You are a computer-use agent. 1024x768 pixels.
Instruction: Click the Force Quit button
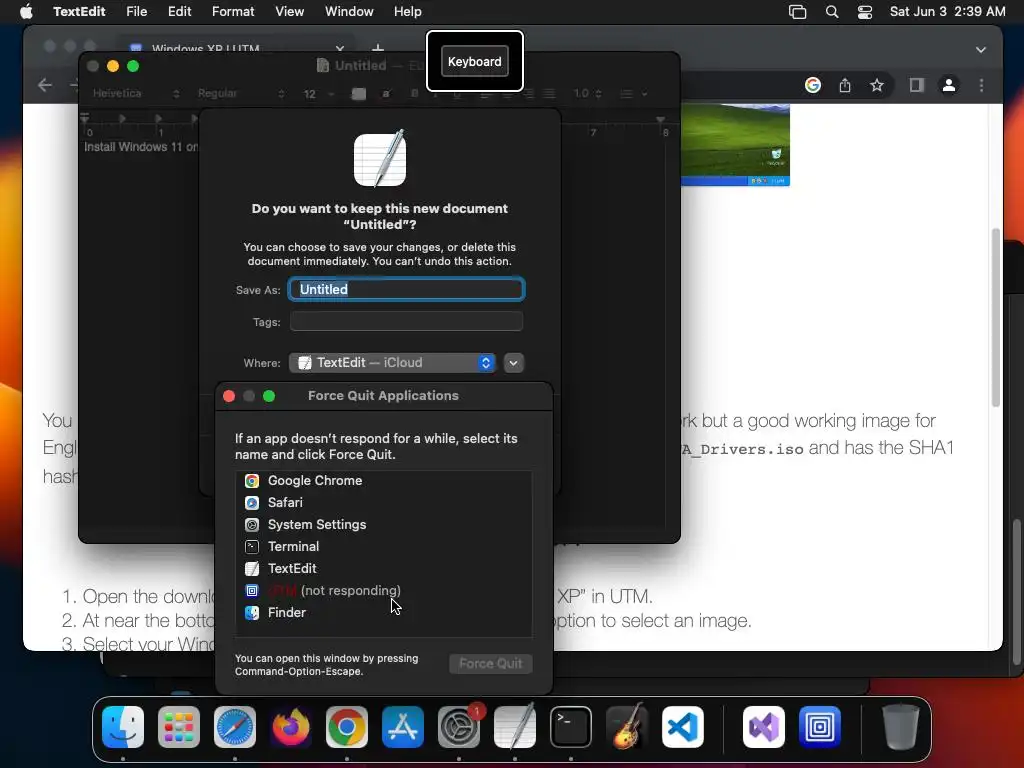point(490,664)
